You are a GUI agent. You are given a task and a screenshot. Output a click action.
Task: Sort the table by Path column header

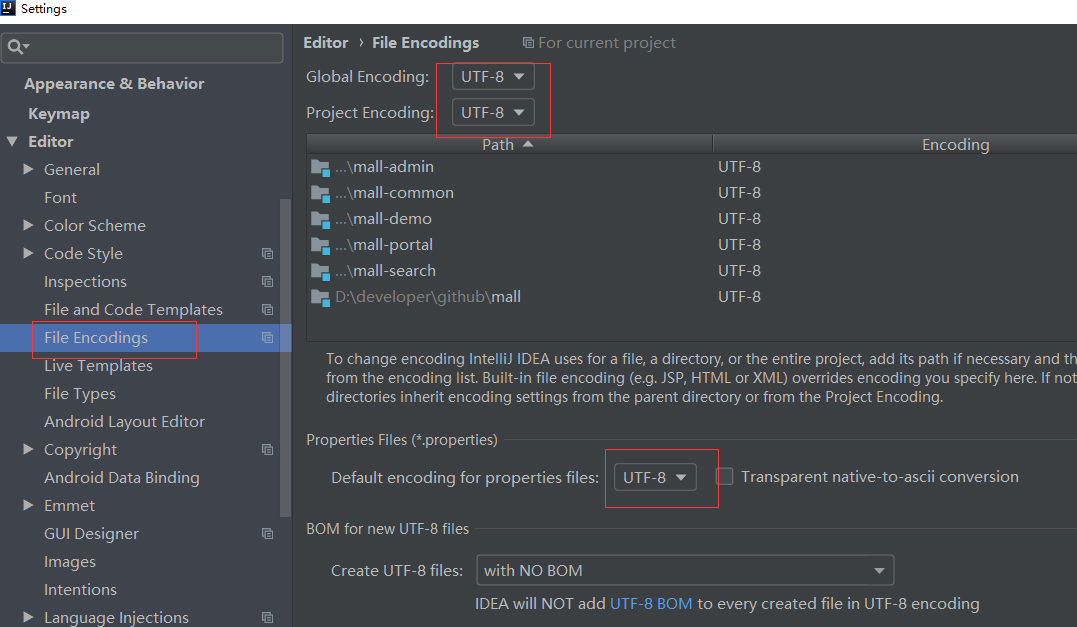[508, 144]
